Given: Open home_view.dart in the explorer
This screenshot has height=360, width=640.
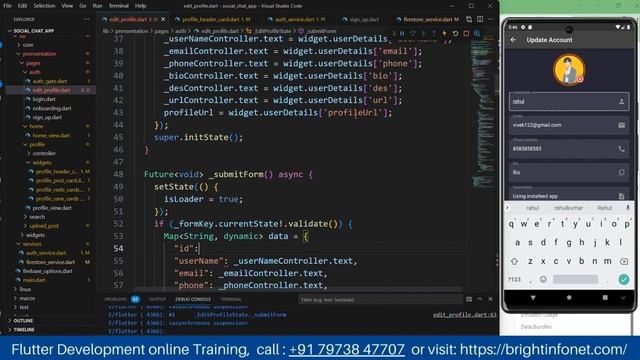Looking at the screenshot, I should tap(51, 135).
